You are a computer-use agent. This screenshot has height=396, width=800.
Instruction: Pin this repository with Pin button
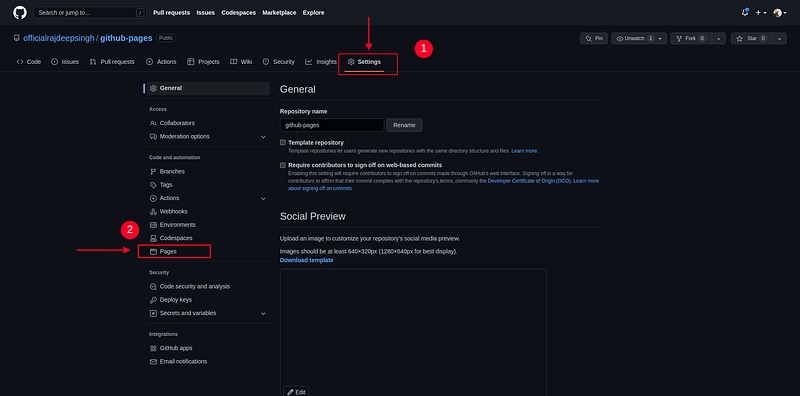594,38
